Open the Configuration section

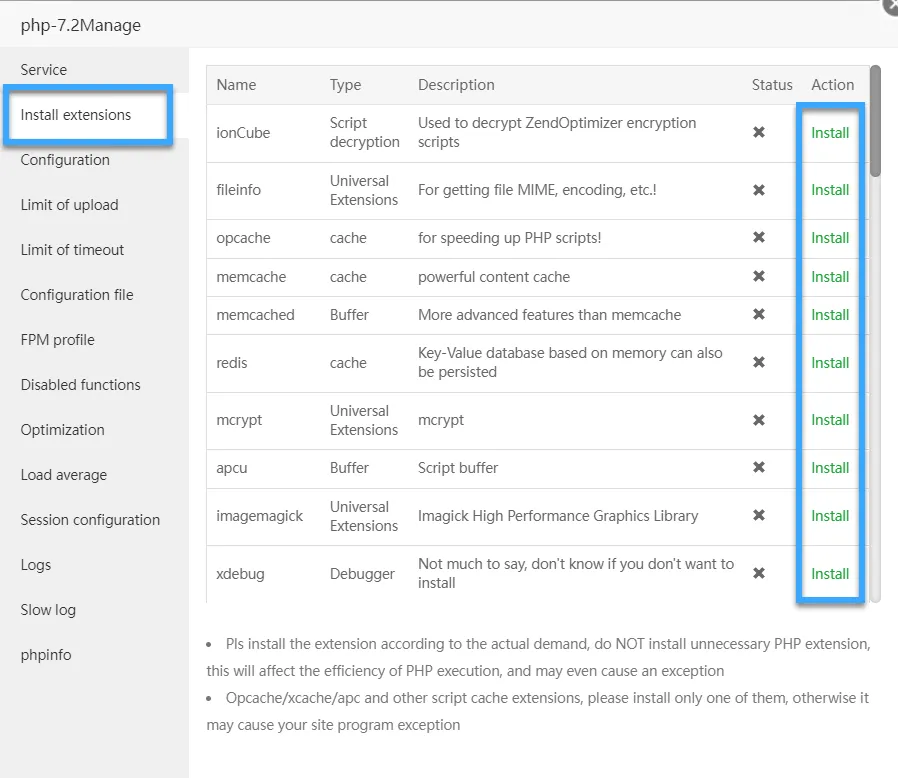(65, 160)
